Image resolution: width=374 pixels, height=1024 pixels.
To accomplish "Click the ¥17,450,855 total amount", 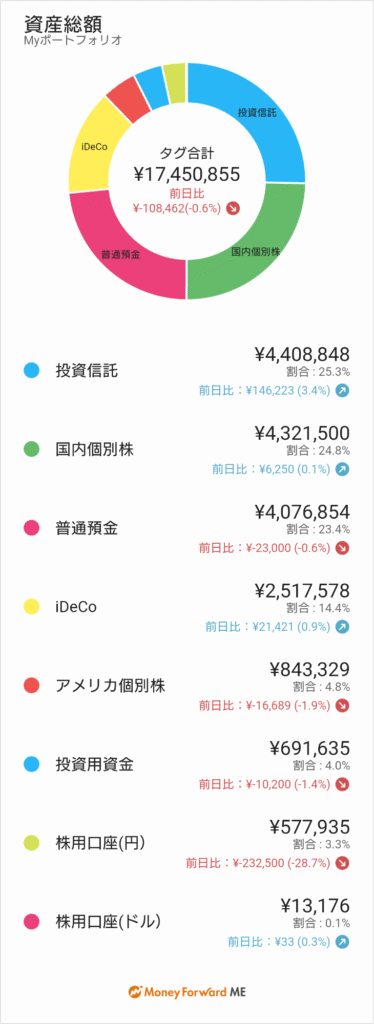I will [x=187, y=174].
